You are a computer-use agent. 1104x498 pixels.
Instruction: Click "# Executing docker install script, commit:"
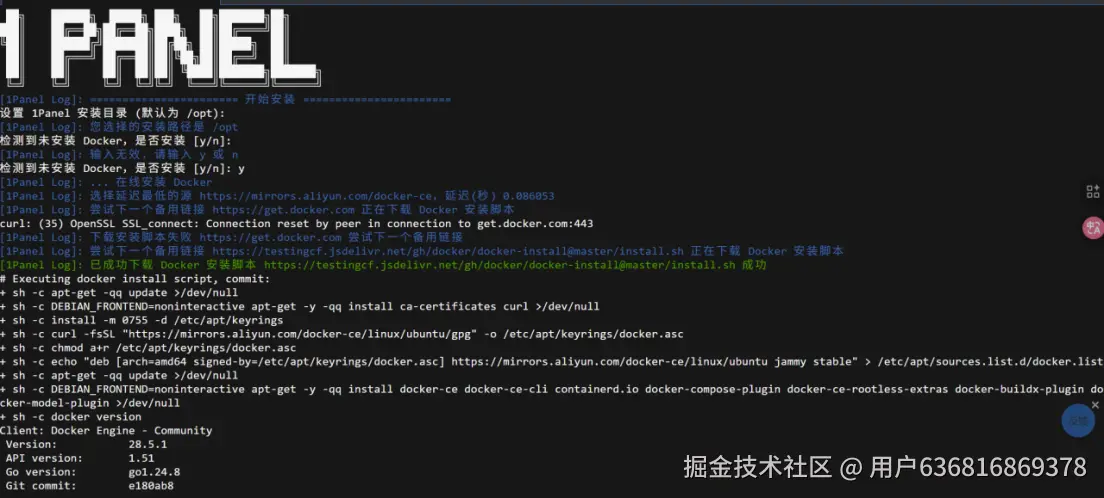tap(135, 279)
